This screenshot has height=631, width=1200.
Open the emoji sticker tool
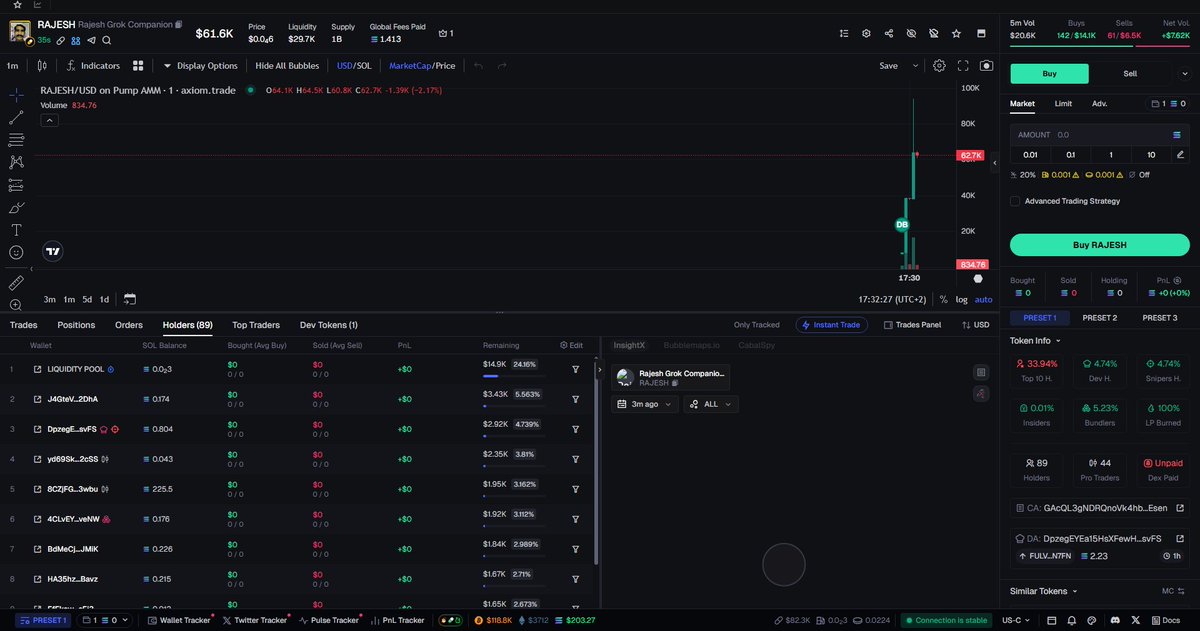click(16, 253)
